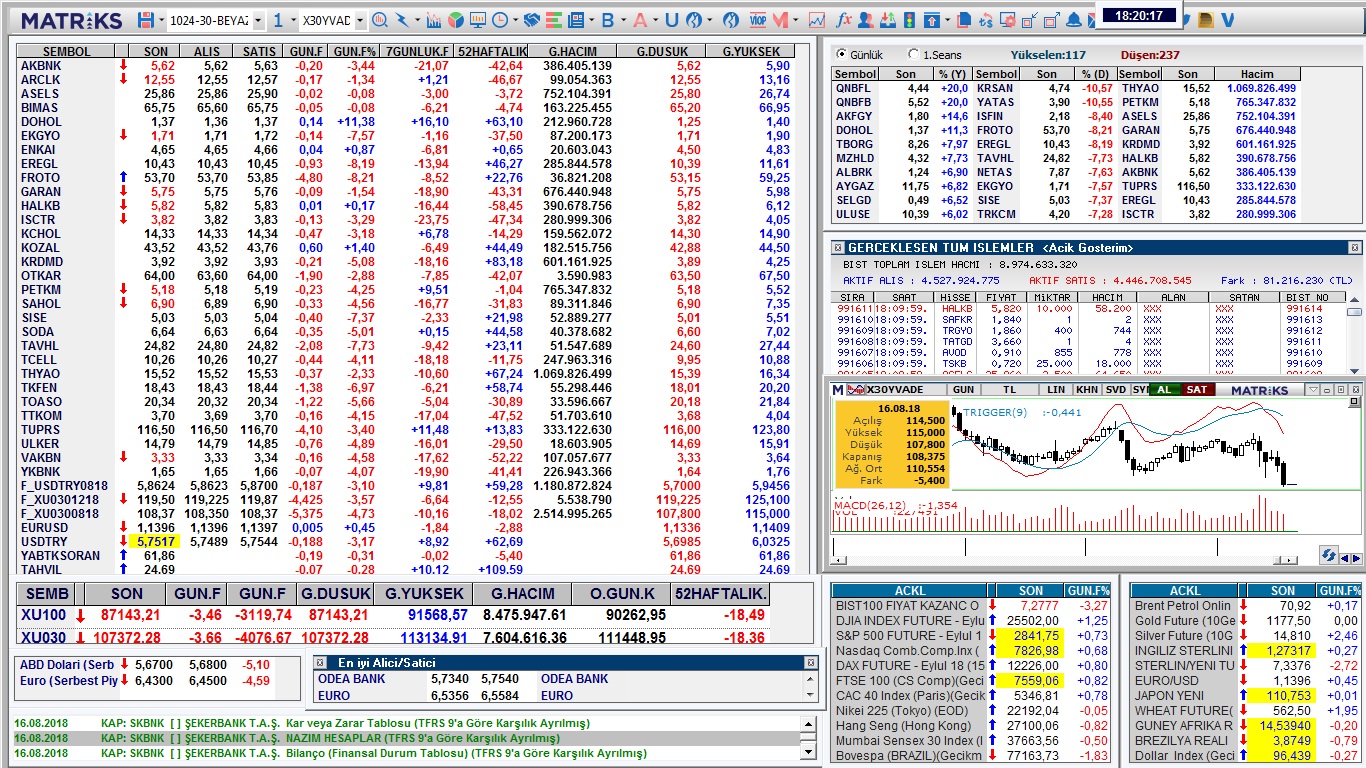Image resolution: width=1366 pixels, height=768 pixels.
Task: Expand the dropdown arrow beside lightning icon
Action: 417,20
